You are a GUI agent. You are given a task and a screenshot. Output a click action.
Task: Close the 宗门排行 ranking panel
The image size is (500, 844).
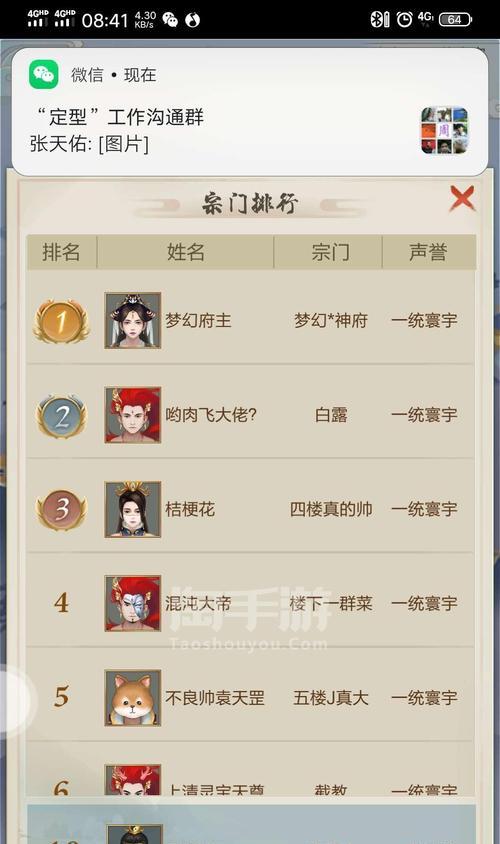(462, 199)
